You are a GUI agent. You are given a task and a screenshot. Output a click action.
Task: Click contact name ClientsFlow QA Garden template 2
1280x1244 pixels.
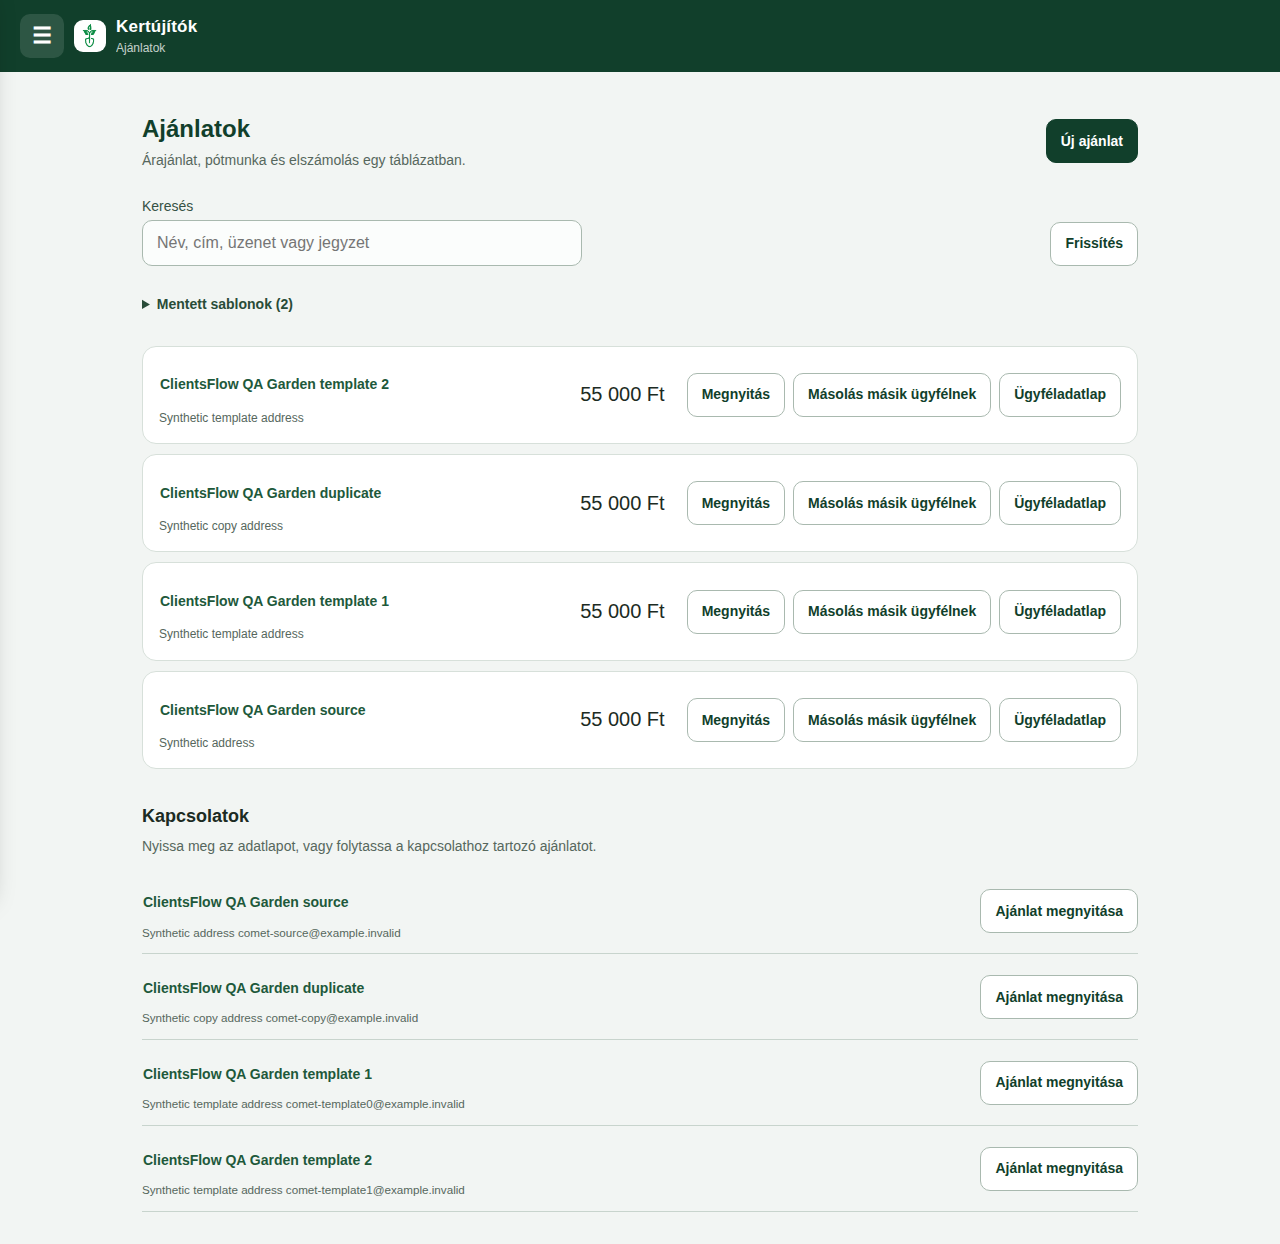(257, 1160)
